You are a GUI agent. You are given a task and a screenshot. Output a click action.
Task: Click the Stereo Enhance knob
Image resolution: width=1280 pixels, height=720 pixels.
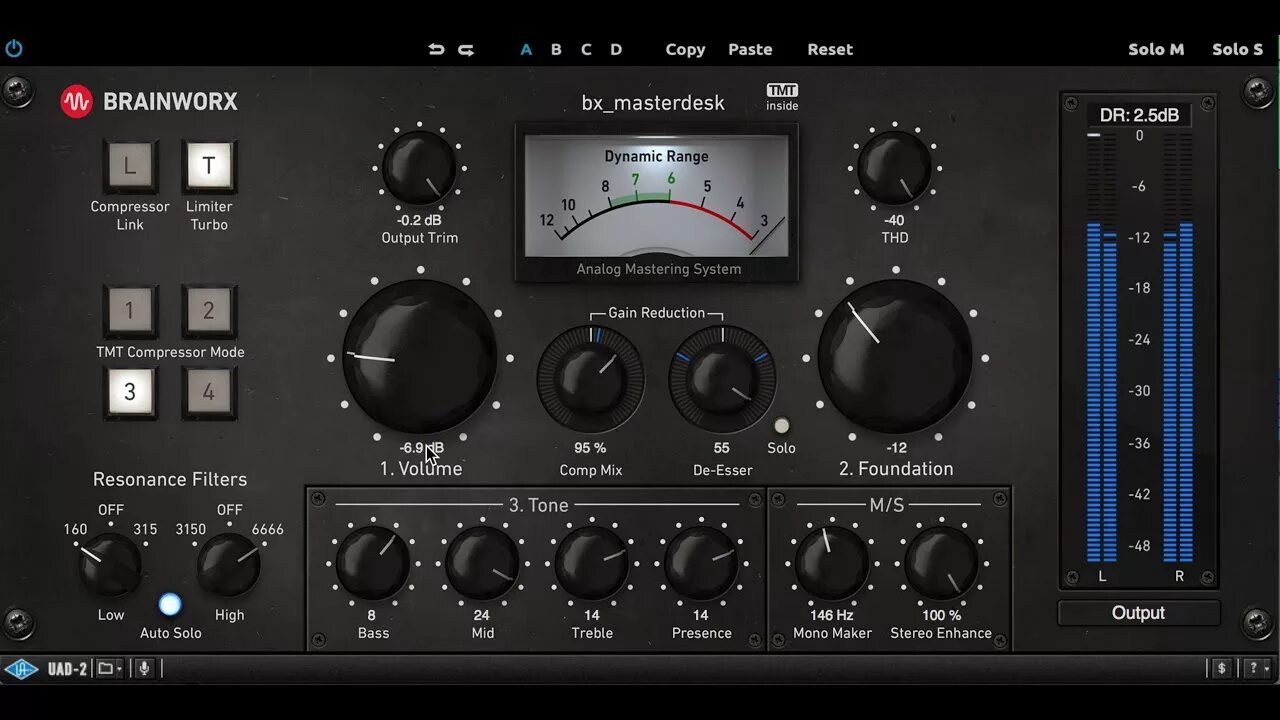[941, 563]
